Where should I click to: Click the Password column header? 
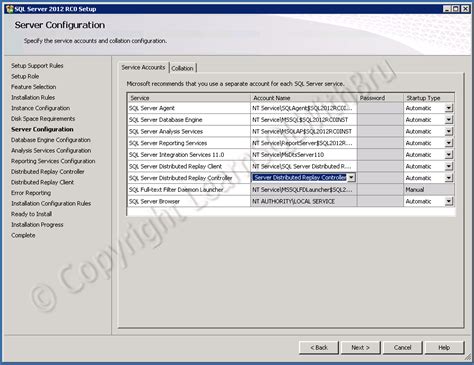(380, 98)
